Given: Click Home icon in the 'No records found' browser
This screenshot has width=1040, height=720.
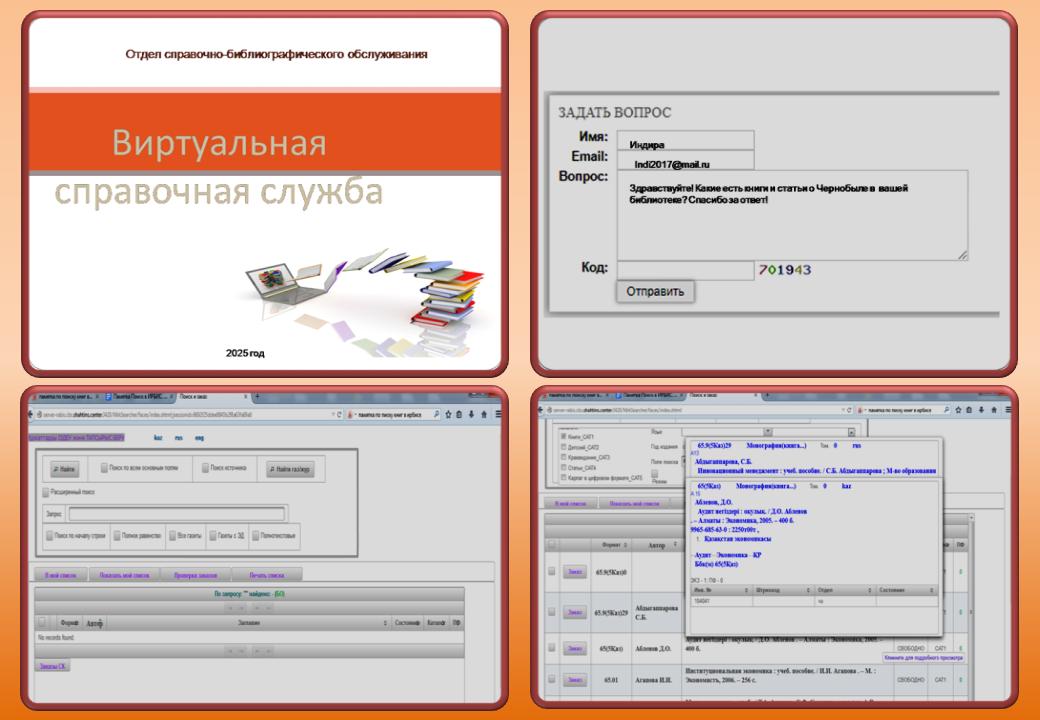Looking at the screenshot, I should click(x=484, y=414).
